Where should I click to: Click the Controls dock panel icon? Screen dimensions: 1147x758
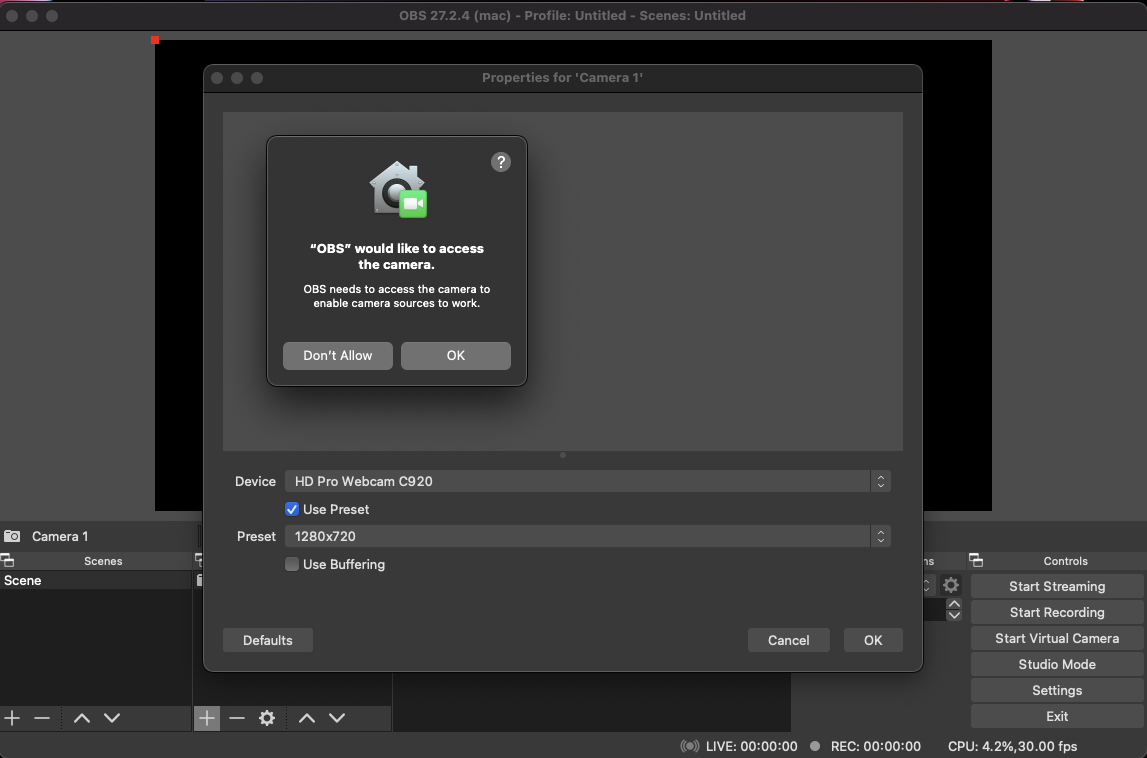click(x=976, y=561)
